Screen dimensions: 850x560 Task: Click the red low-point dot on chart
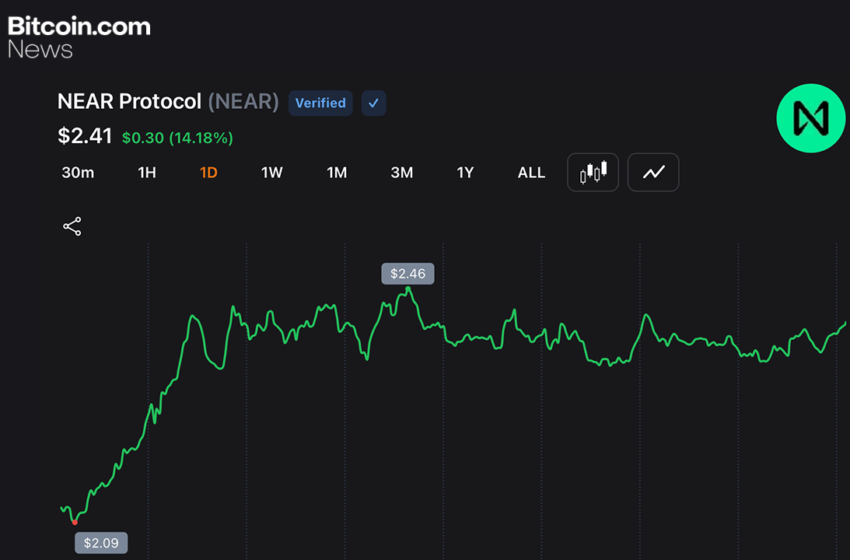[x=75, y=523]
